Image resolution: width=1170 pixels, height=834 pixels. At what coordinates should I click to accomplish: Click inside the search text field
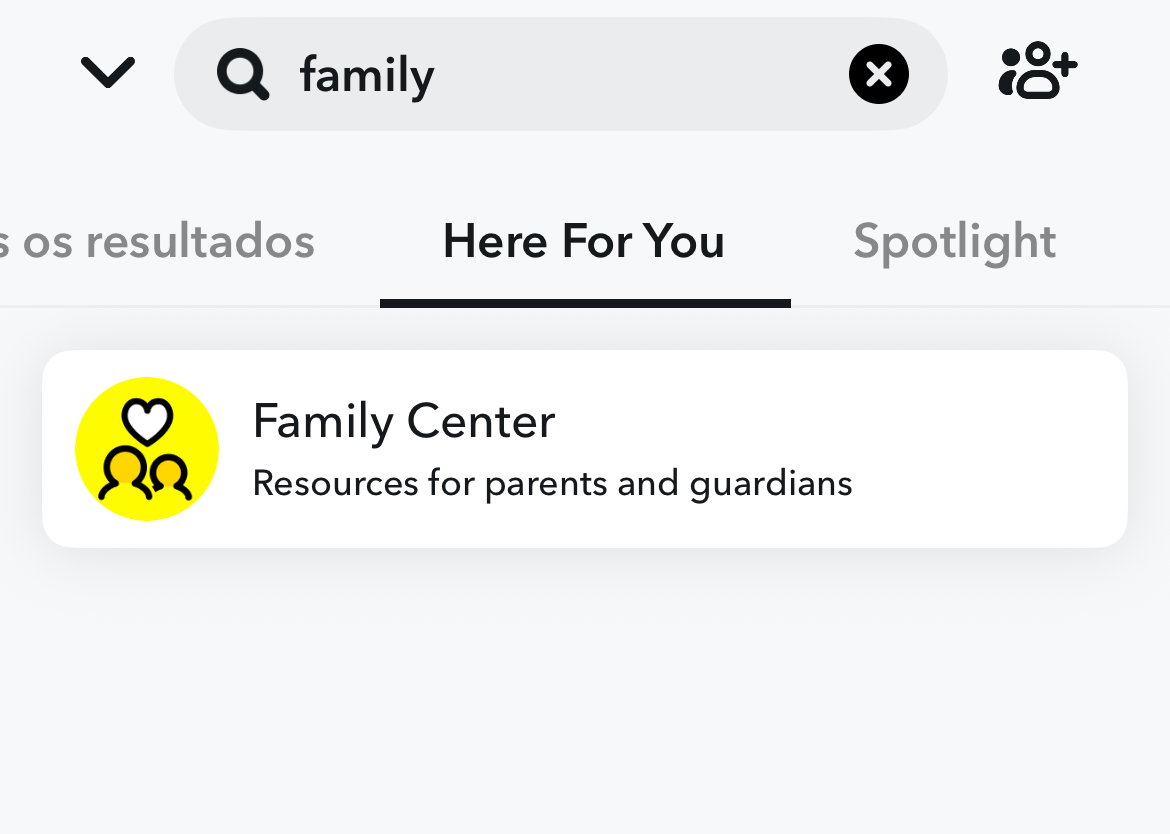560,73
